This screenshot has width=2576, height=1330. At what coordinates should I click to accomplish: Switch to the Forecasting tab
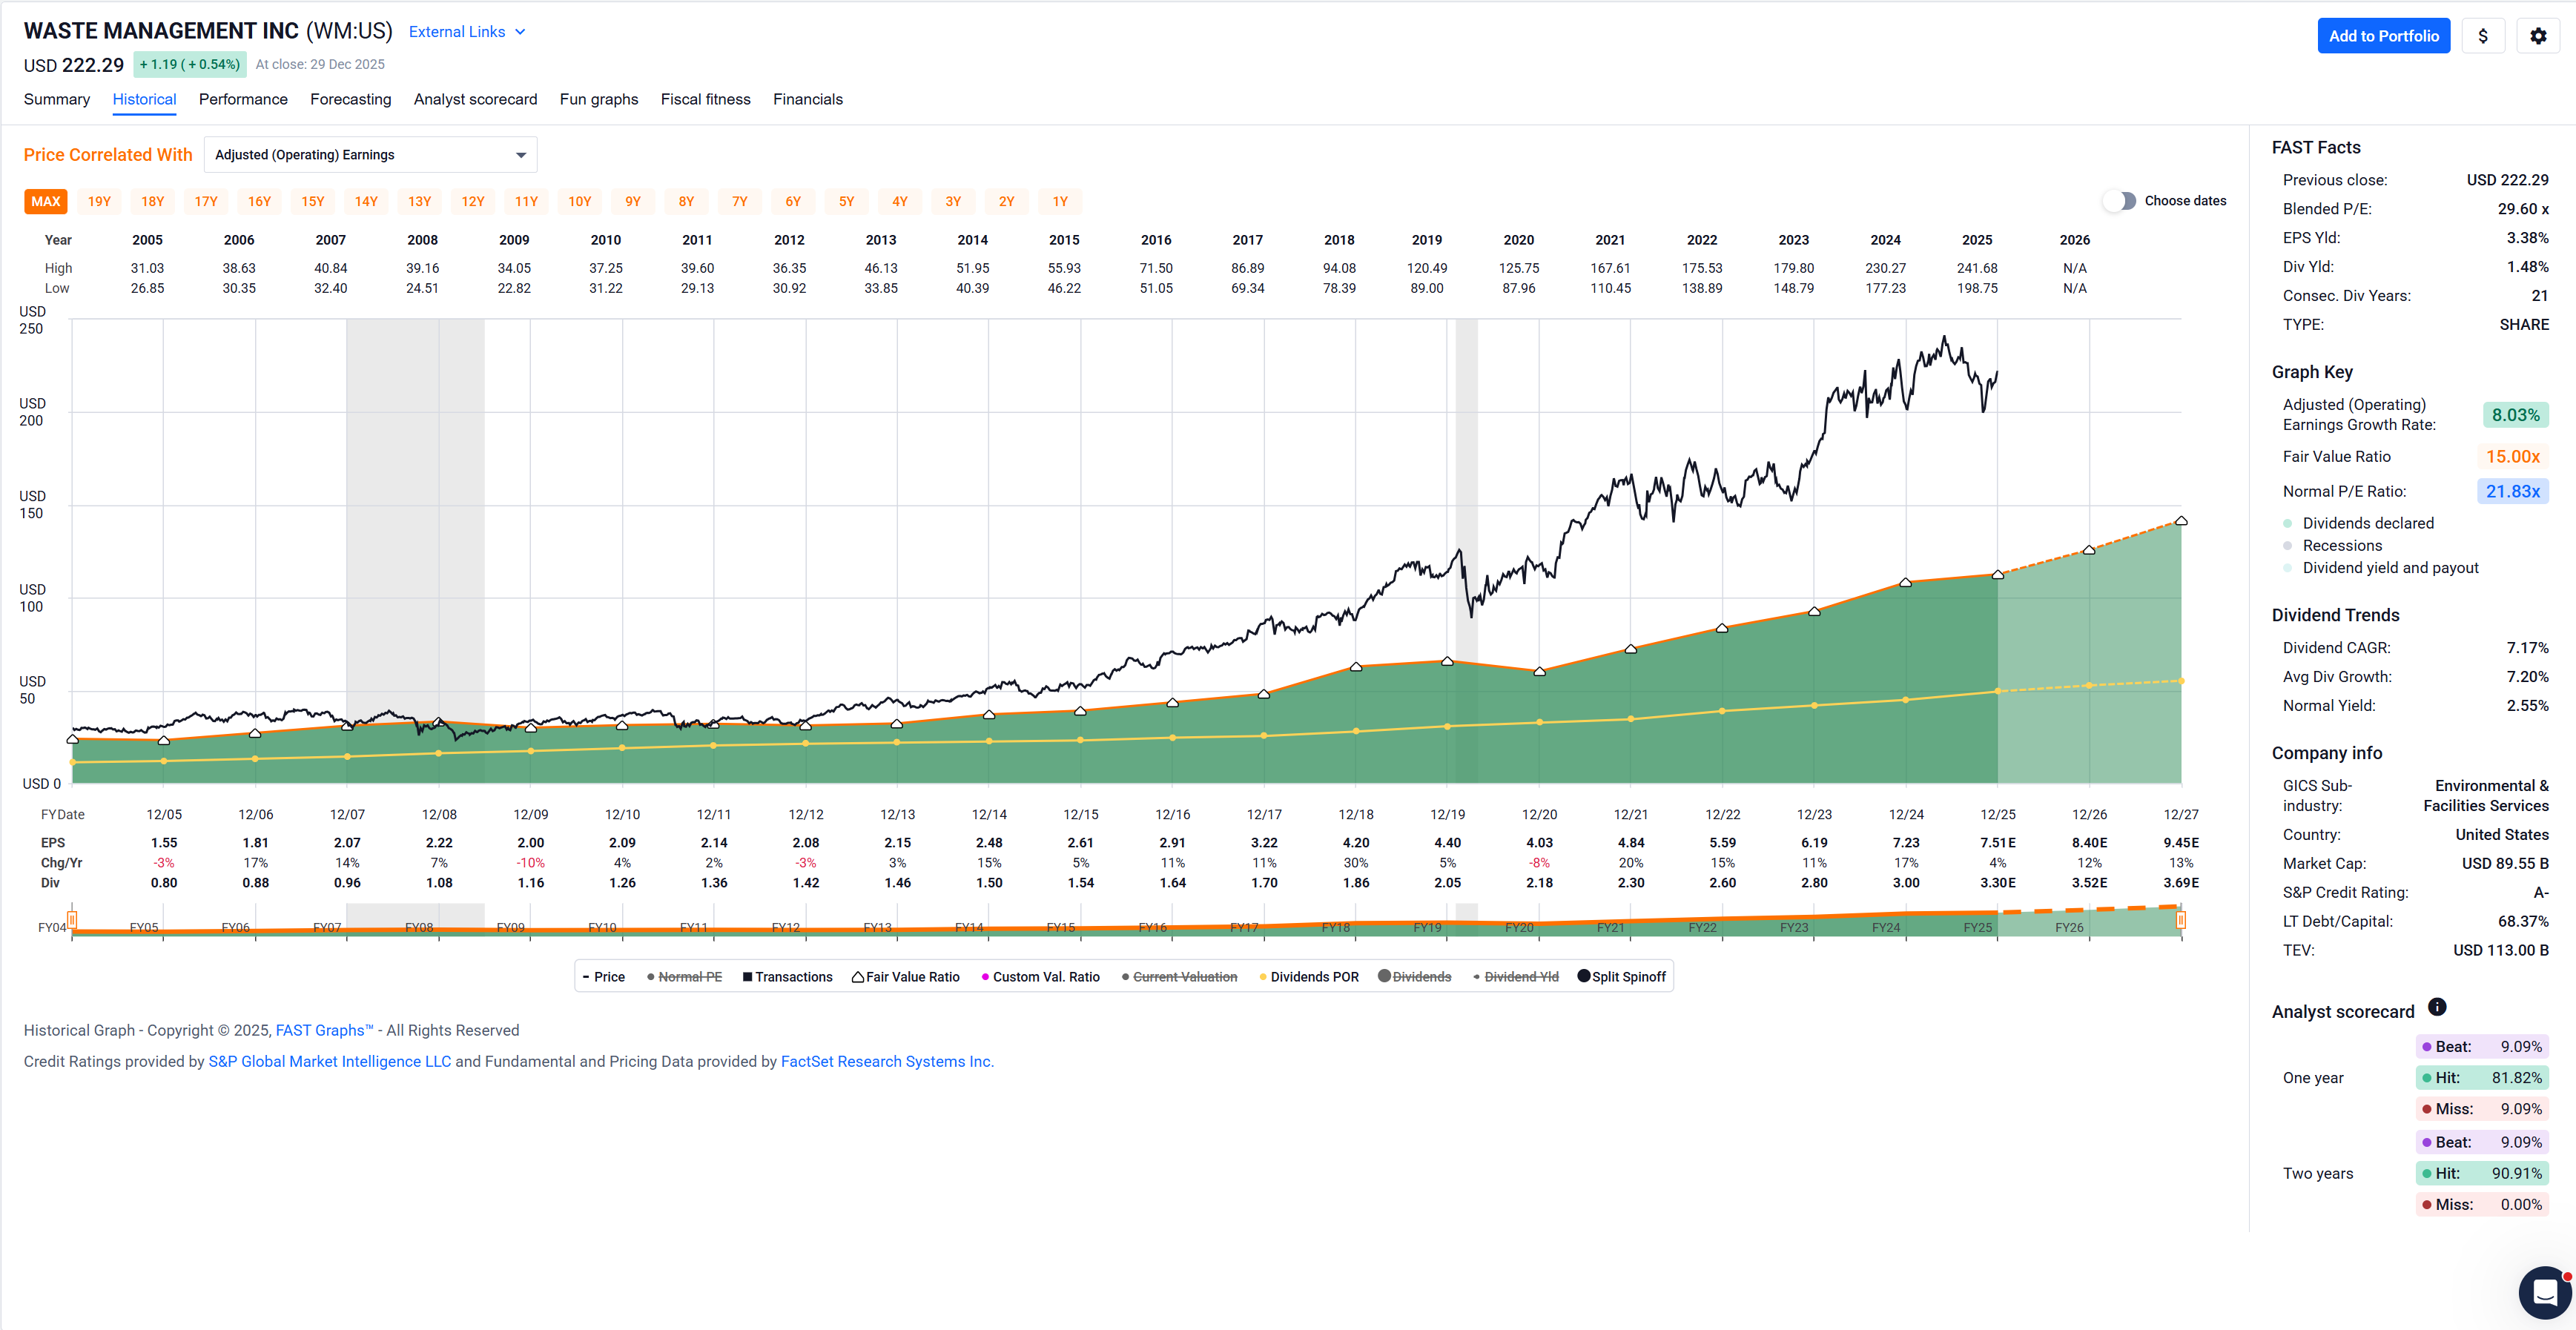[350, 99]
